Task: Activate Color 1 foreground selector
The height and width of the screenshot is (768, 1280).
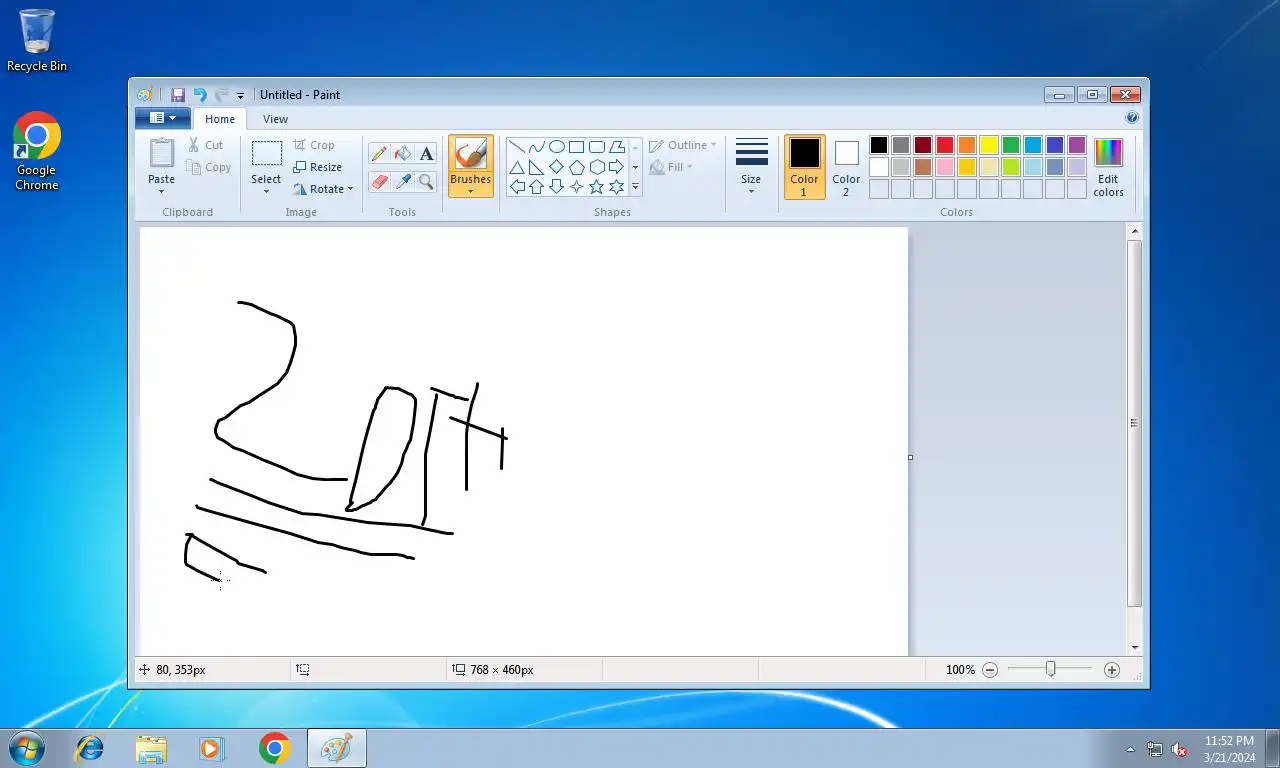Action: point(804,167)
